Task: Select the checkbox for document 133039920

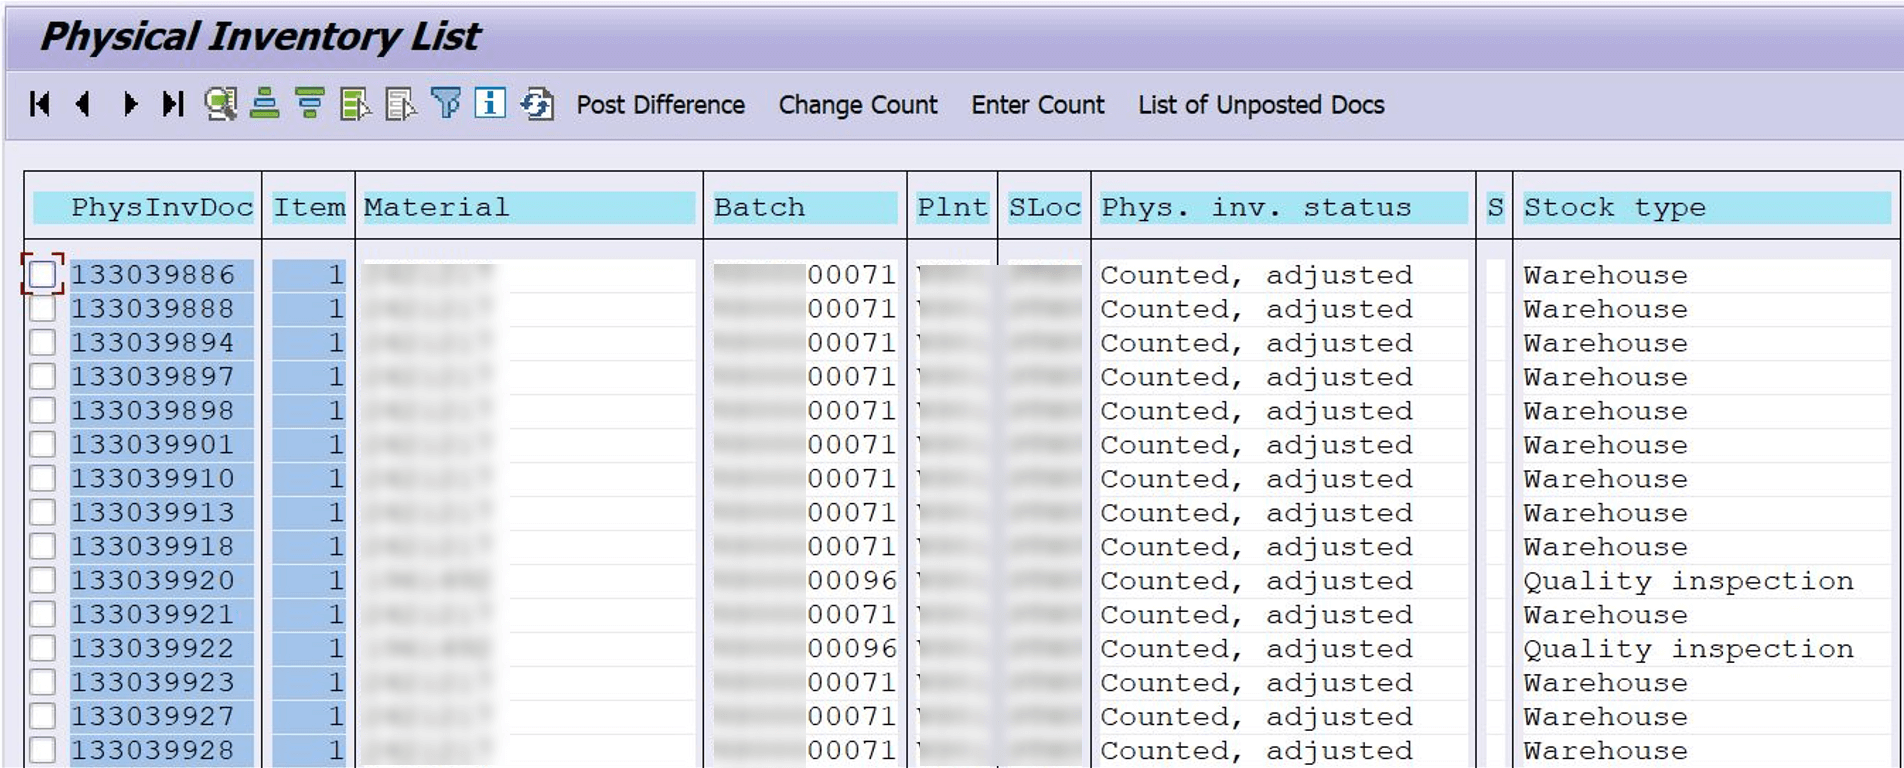Action: tap(43, 581)
